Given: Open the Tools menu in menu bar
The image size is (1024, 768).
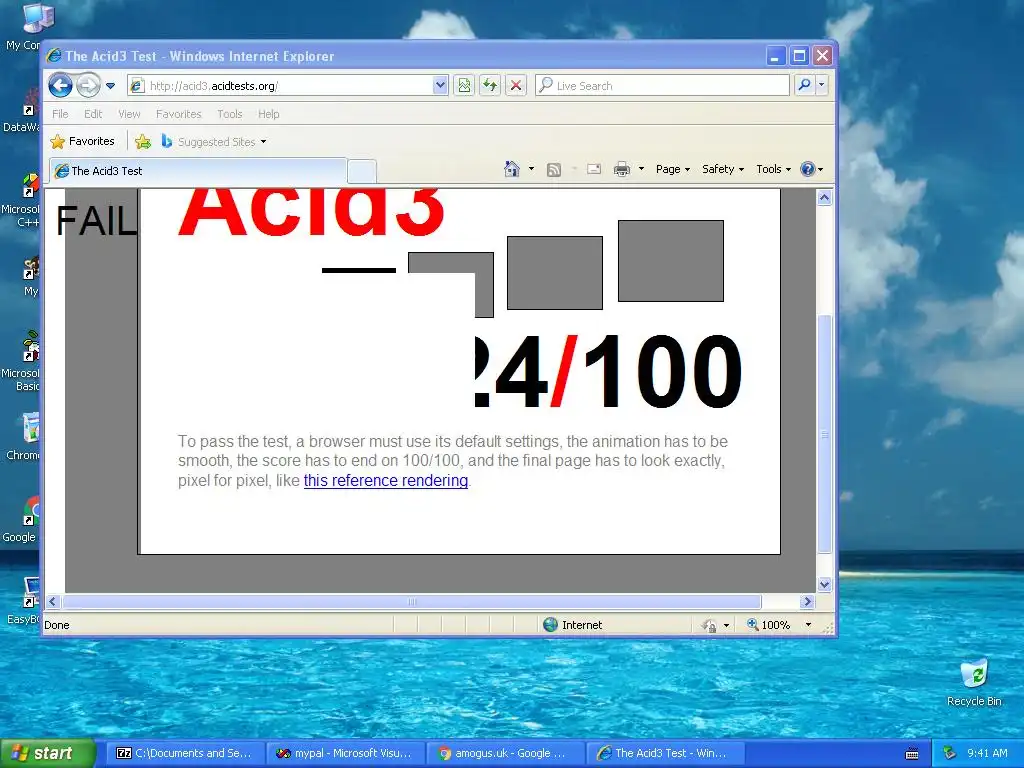Looking at the screenshot, I should [x=230, y=114].
